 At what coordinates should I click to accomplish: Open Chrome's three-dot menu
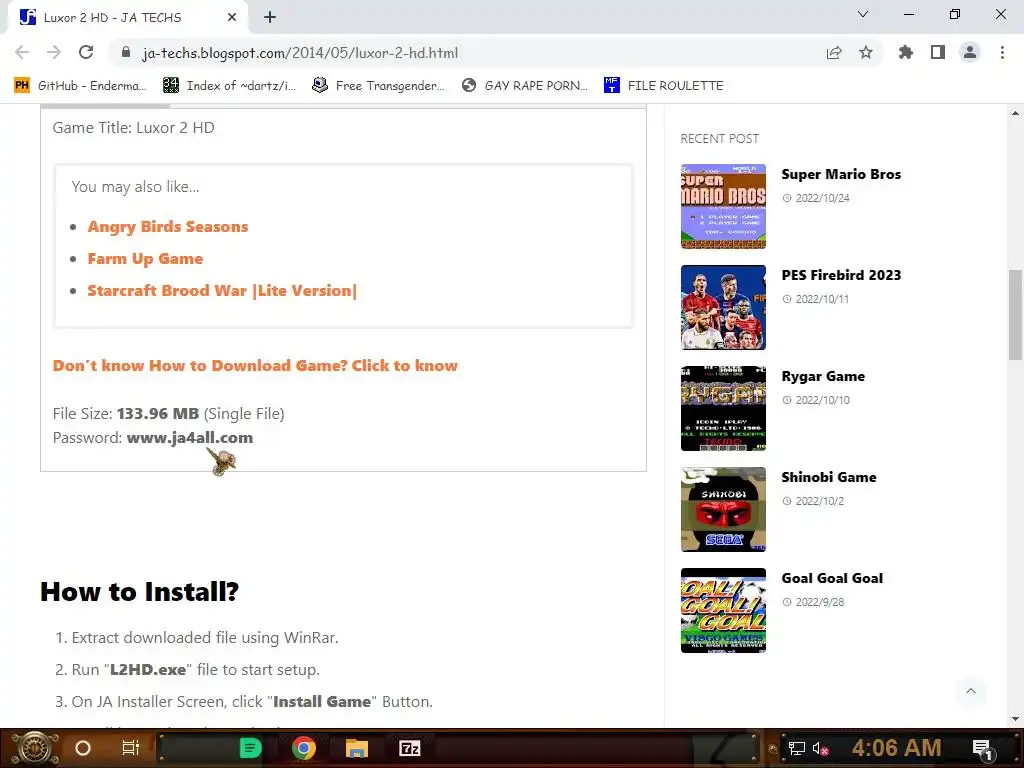1002,52
